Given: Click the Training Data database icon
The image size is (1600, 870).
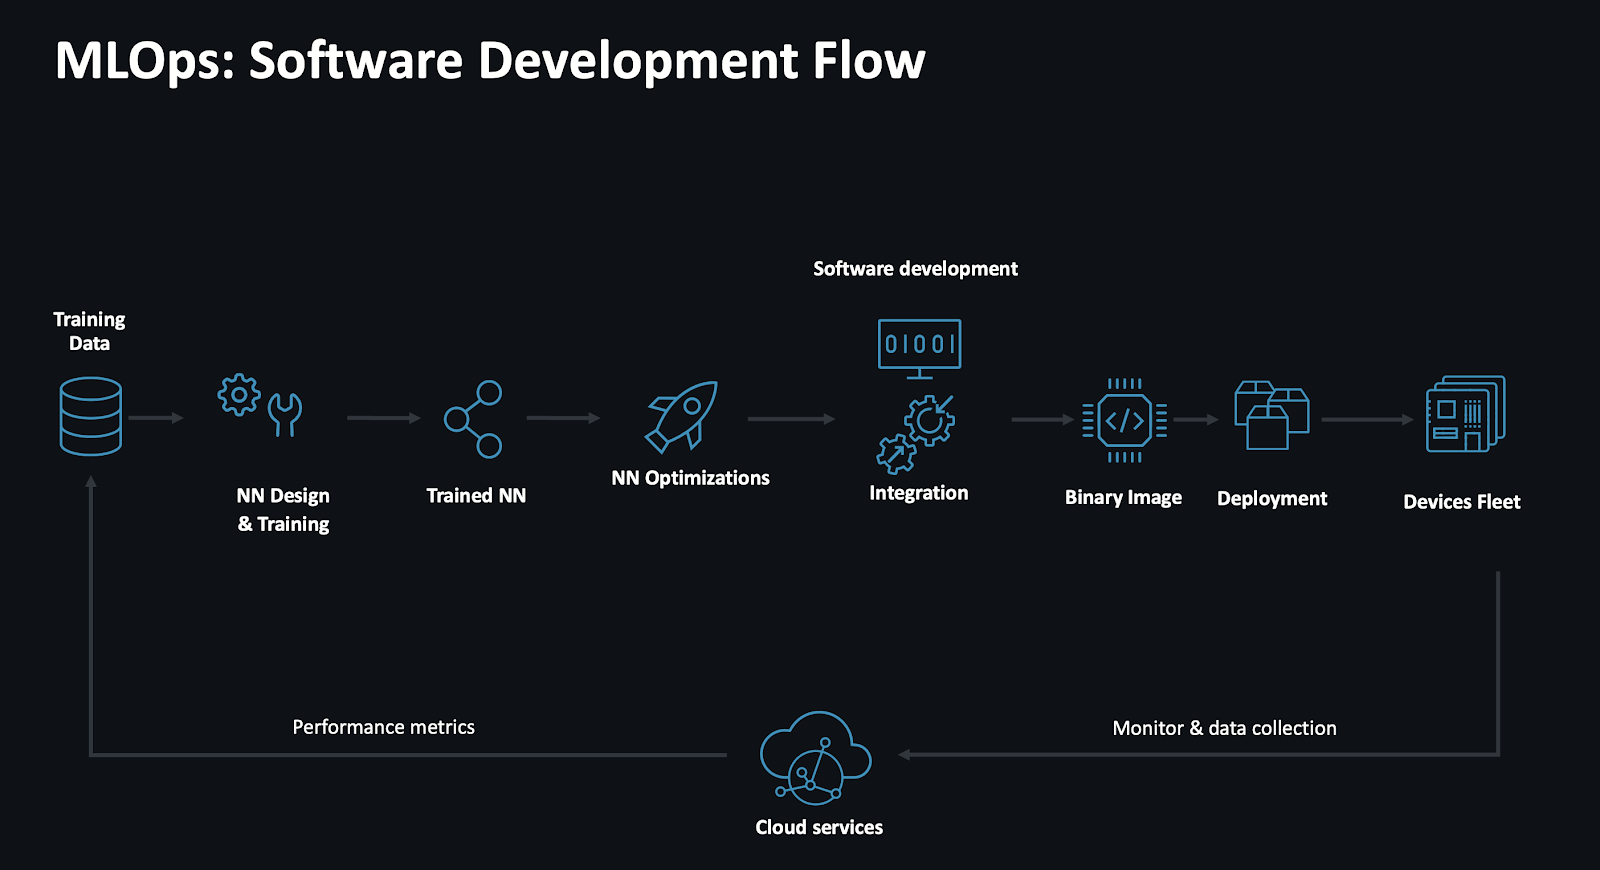Looking at the screenshot, I should click(90, 416).
